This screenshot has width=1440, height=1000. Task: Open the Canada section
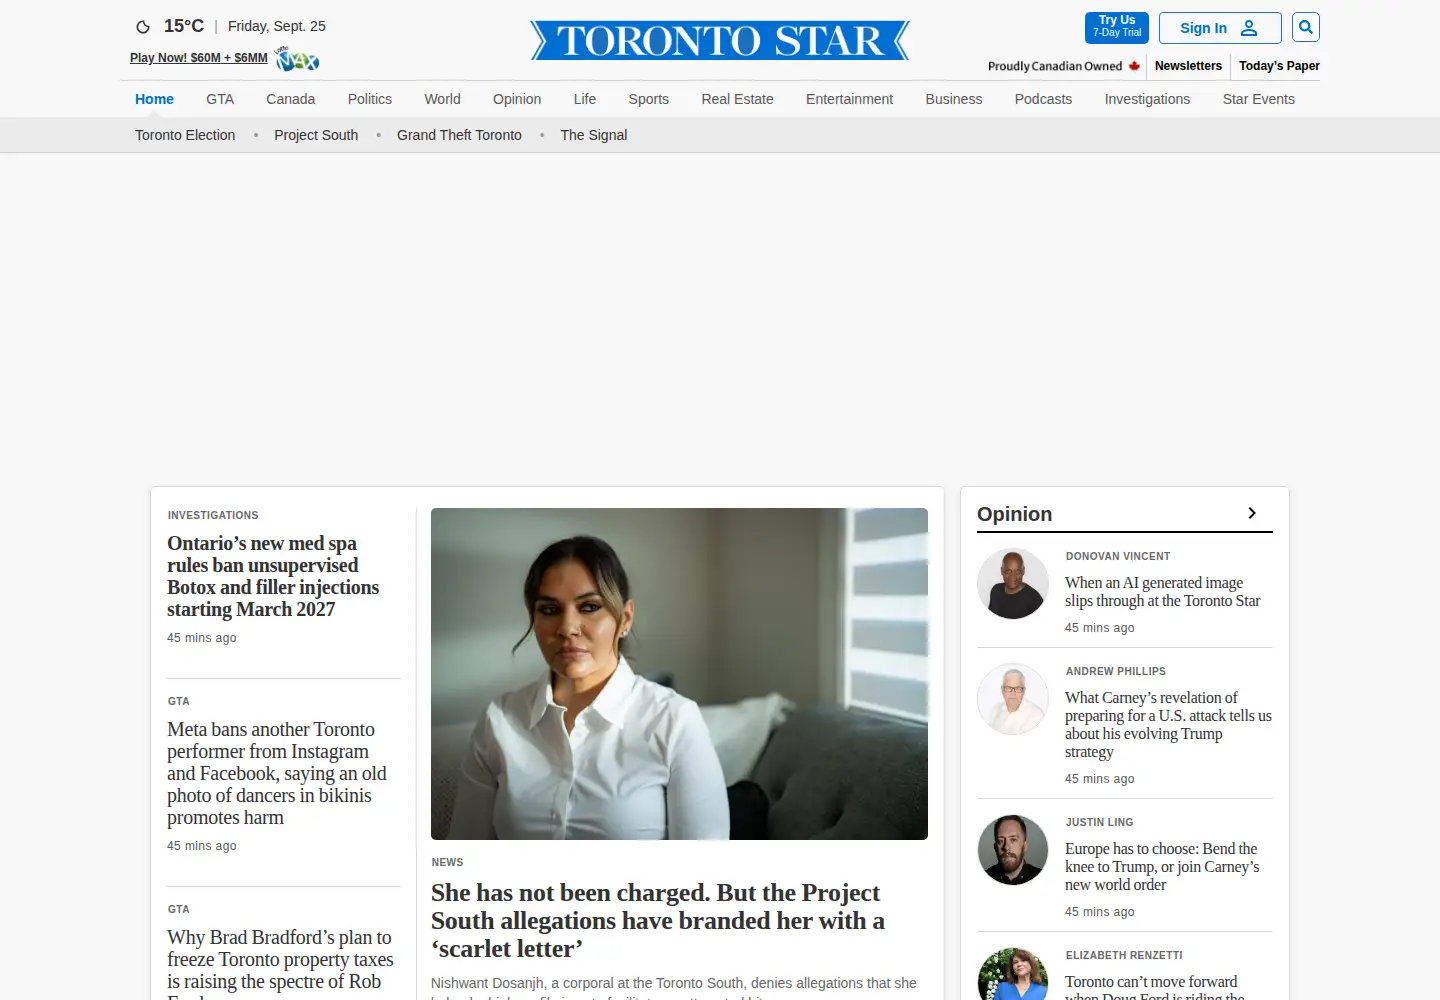tap(290, 99)
